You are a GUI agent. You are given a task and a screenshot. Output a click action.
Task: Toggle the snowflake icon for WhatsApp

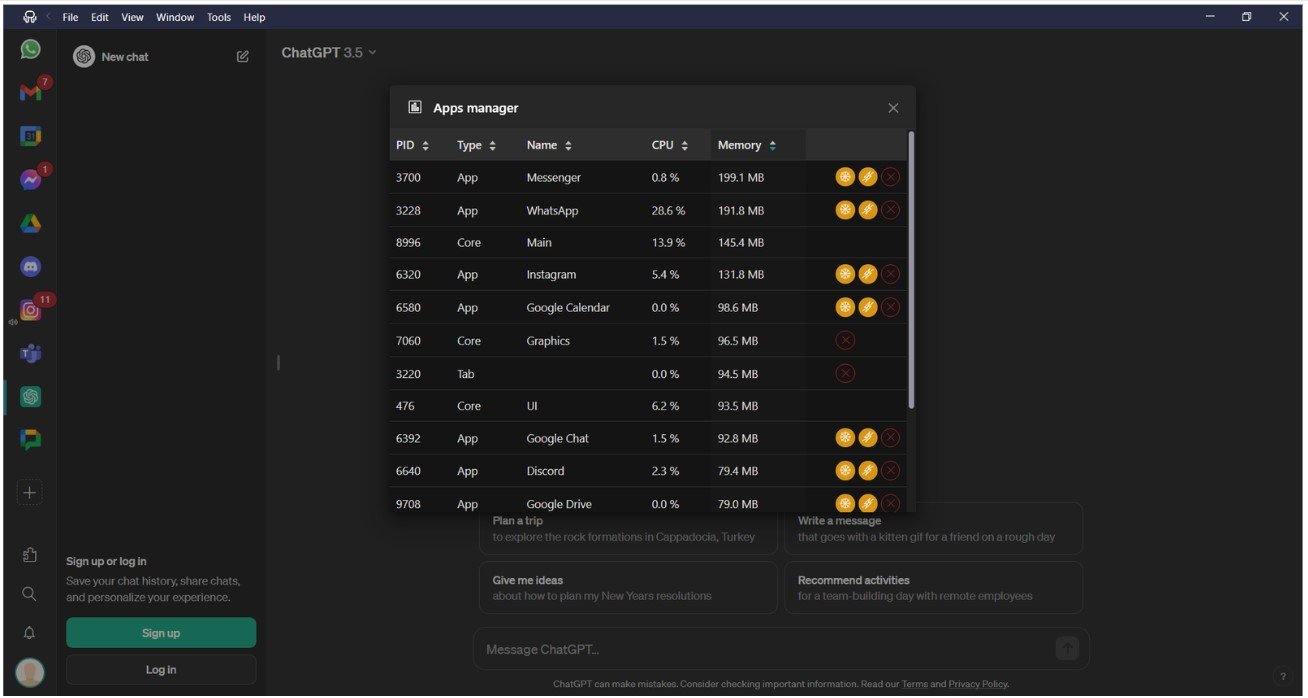[845, 210]
